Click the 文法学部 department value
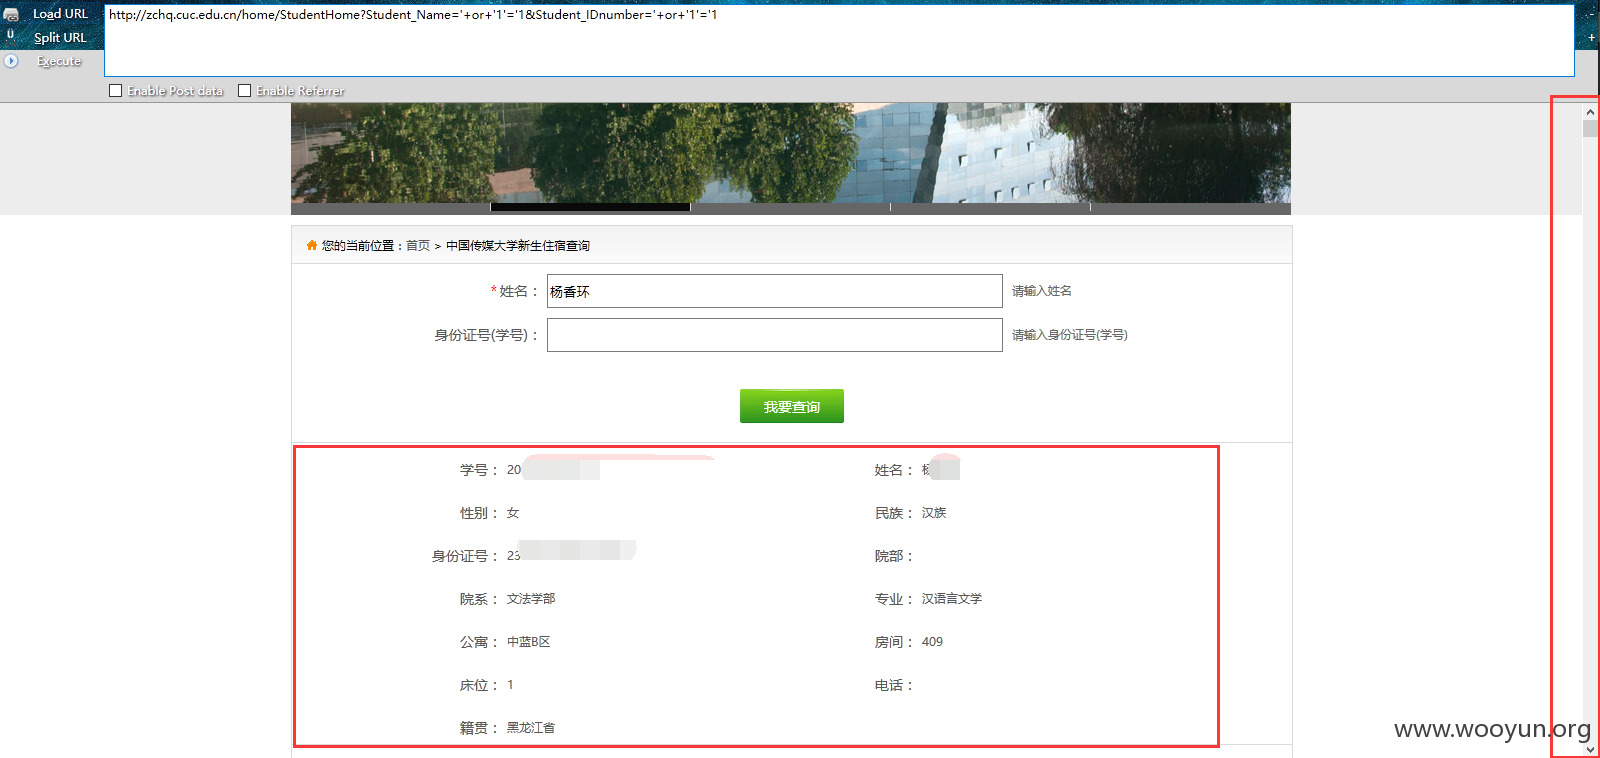The image size is (1600, 758). point(531,599)
